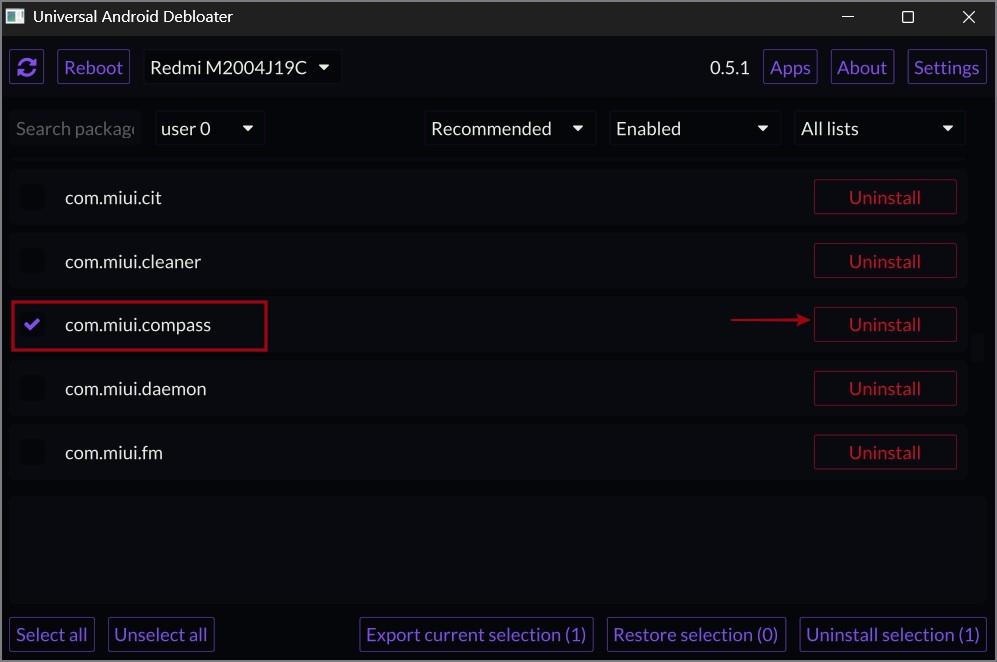This screenshot has width=997, height=662.
Task: Open the Recommended filter dropdown
Action: coord(509,129)
